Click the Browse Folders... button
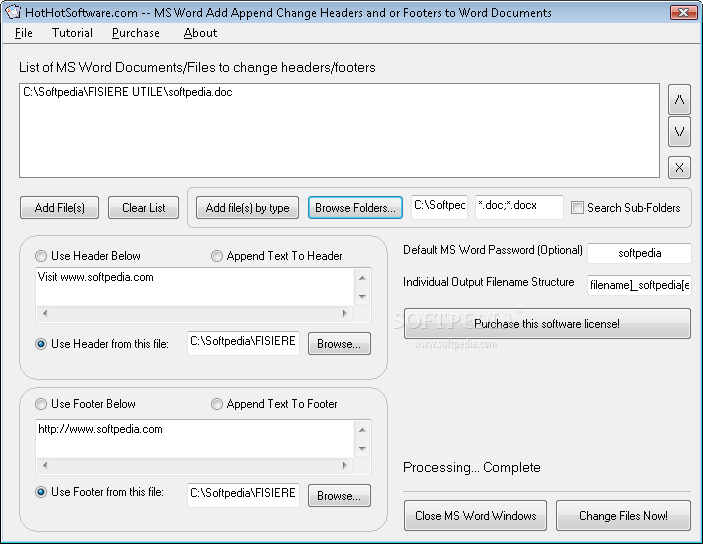 355,208
